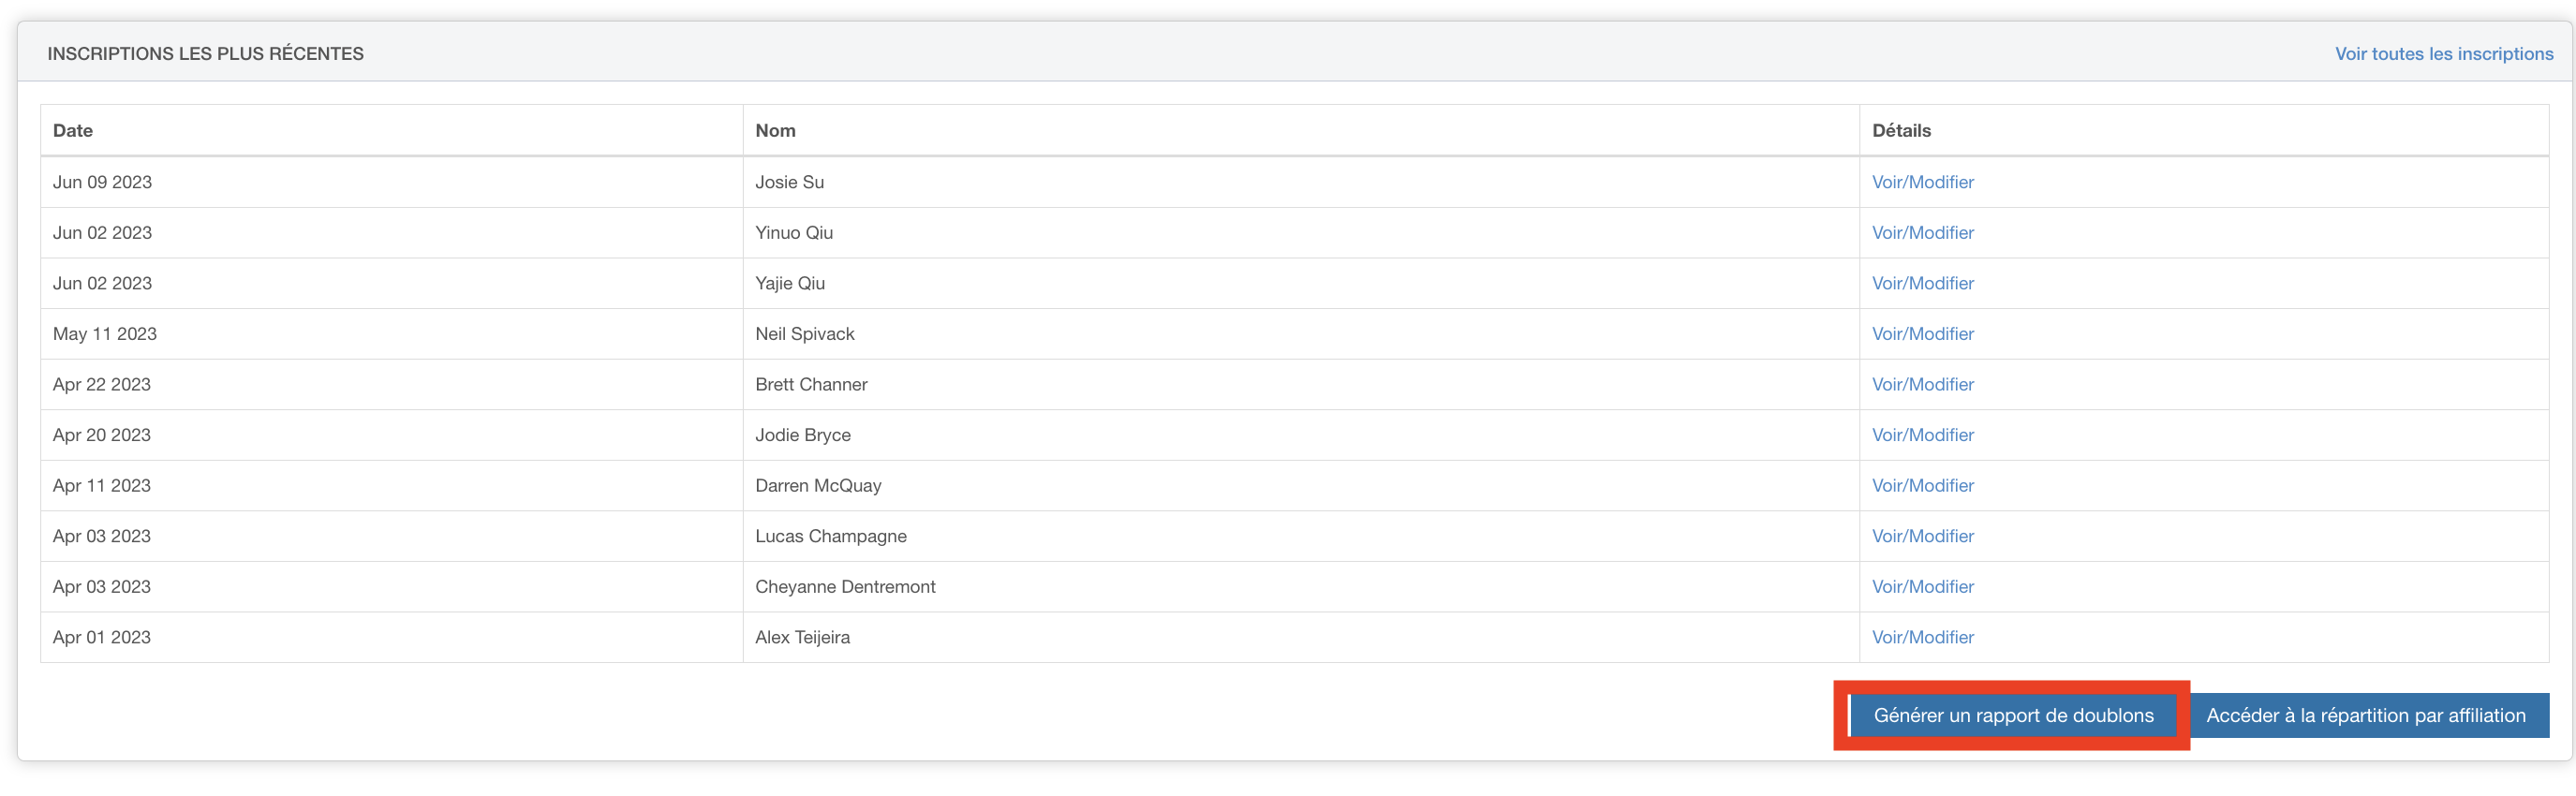Edit Darren McQuay's registration details
The image size is (2576, 796).
click(x=1922, y=486)
